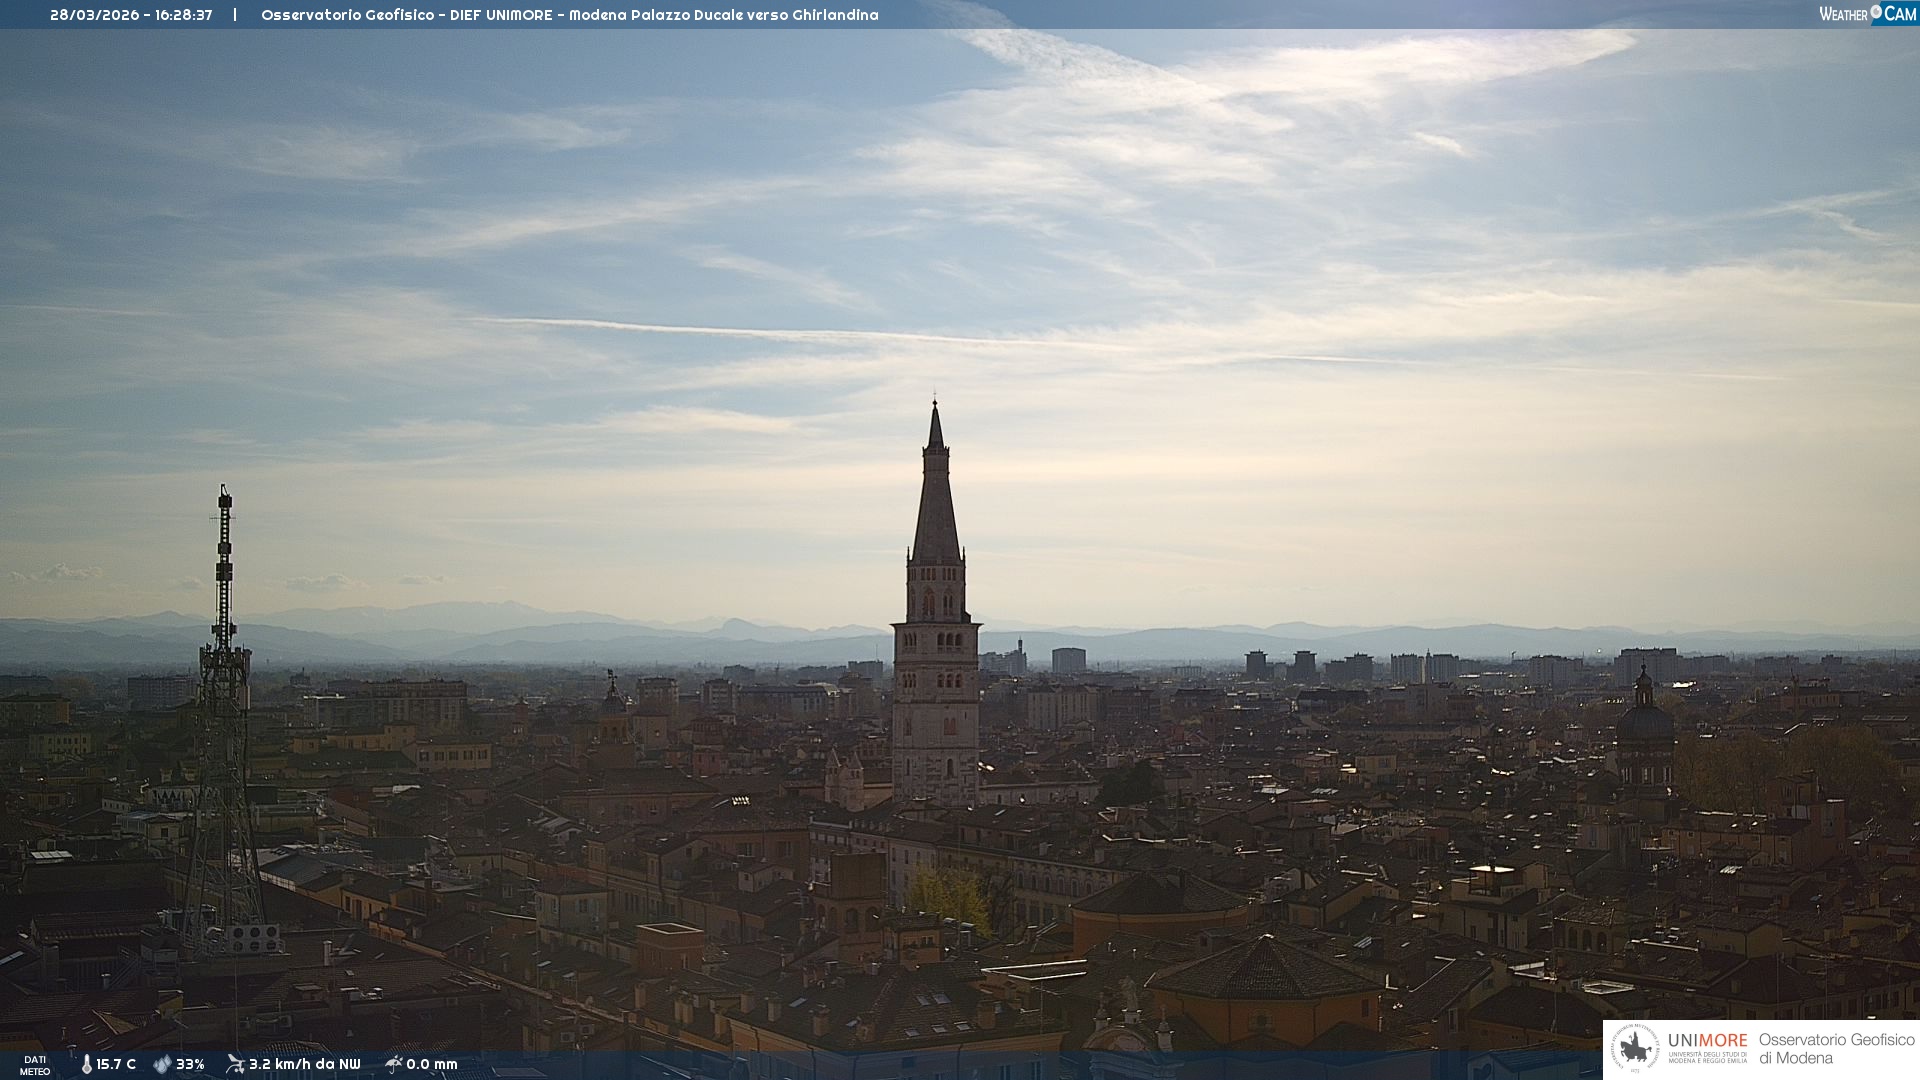
Task: Click the 28/03/2026 date timestamp
Action: [x=95, y=15]
